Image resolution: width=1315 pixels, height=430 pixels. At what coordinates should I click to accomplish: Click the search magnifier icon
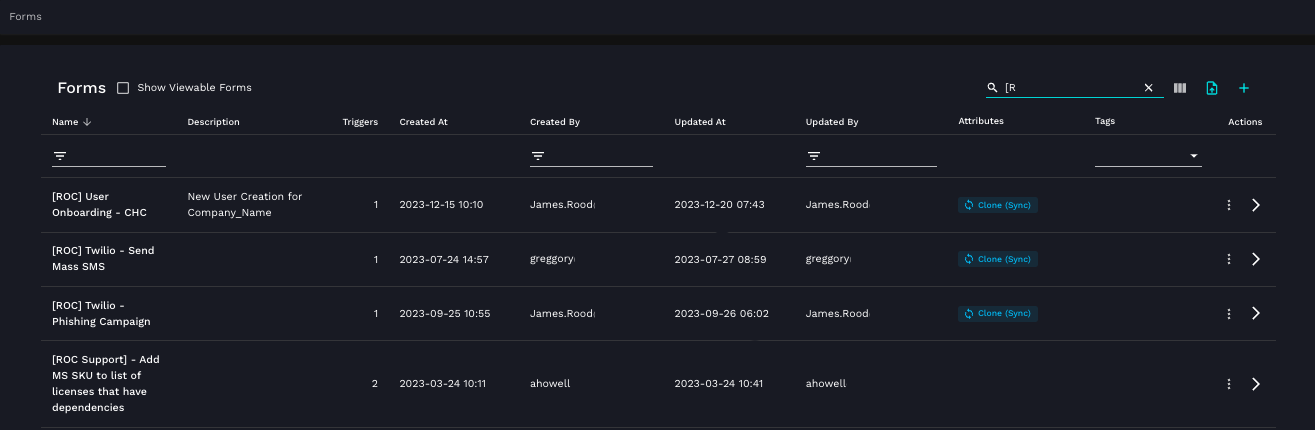pos(992,88)
